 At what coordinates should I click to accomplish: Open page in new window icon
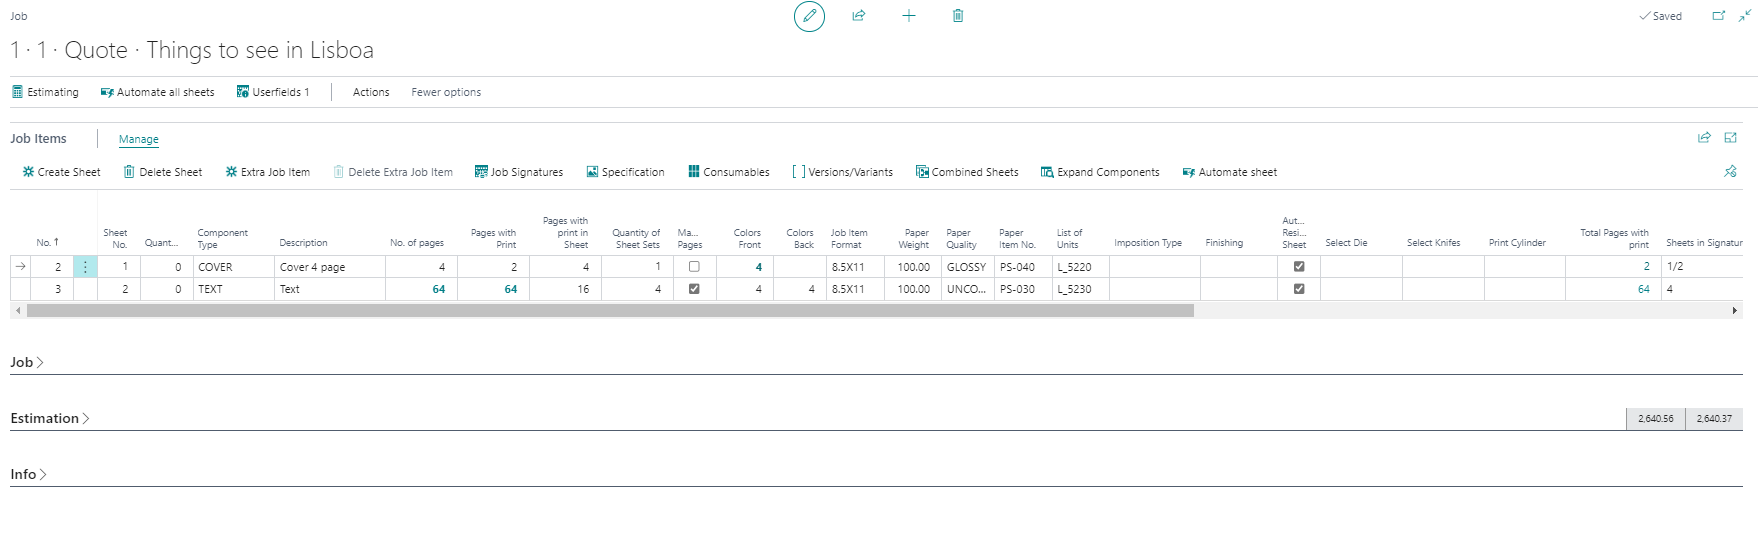tap(1719, 16)
